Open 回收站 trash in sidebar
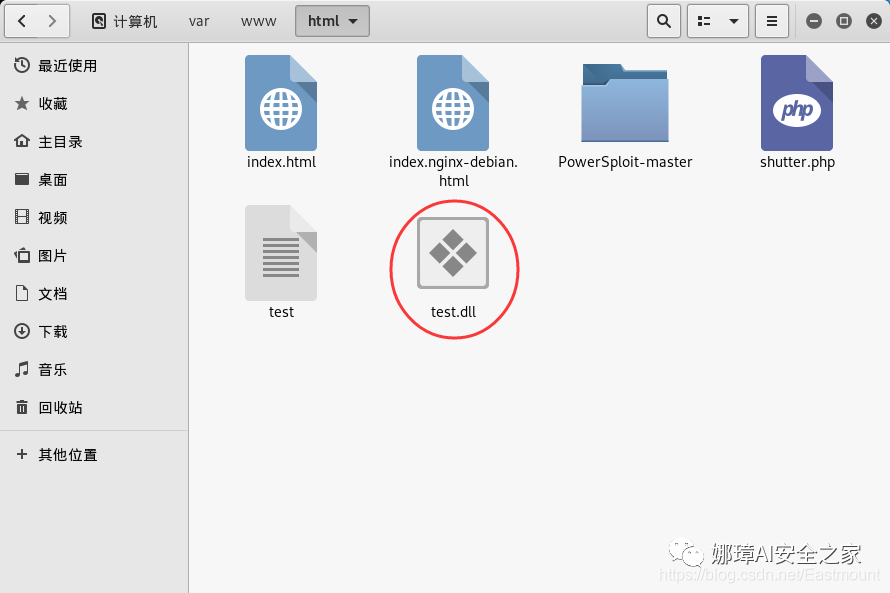This screenshot has height=593, width=890. coord(94,407)
